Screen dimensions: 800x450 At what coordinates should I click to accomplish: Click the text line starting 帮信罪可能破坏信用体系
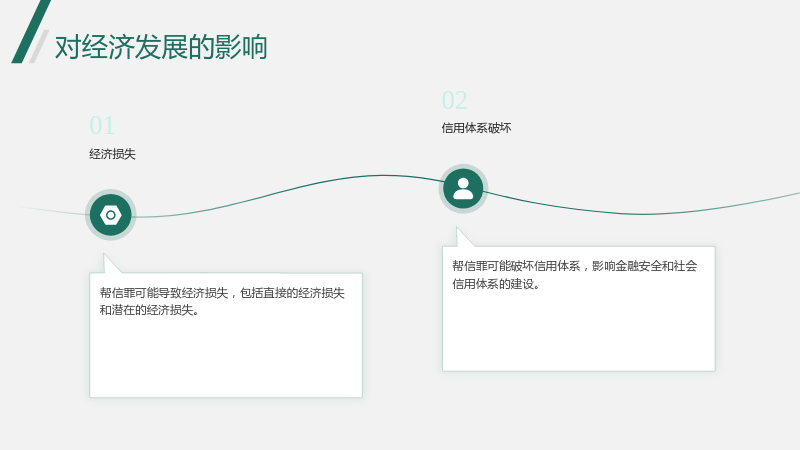574,266
